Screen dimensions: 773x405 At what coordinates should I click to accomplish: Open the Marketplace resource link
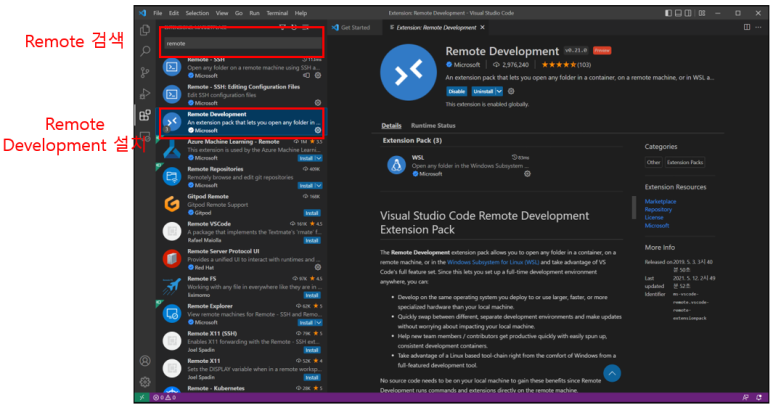(x=660, y=202)
